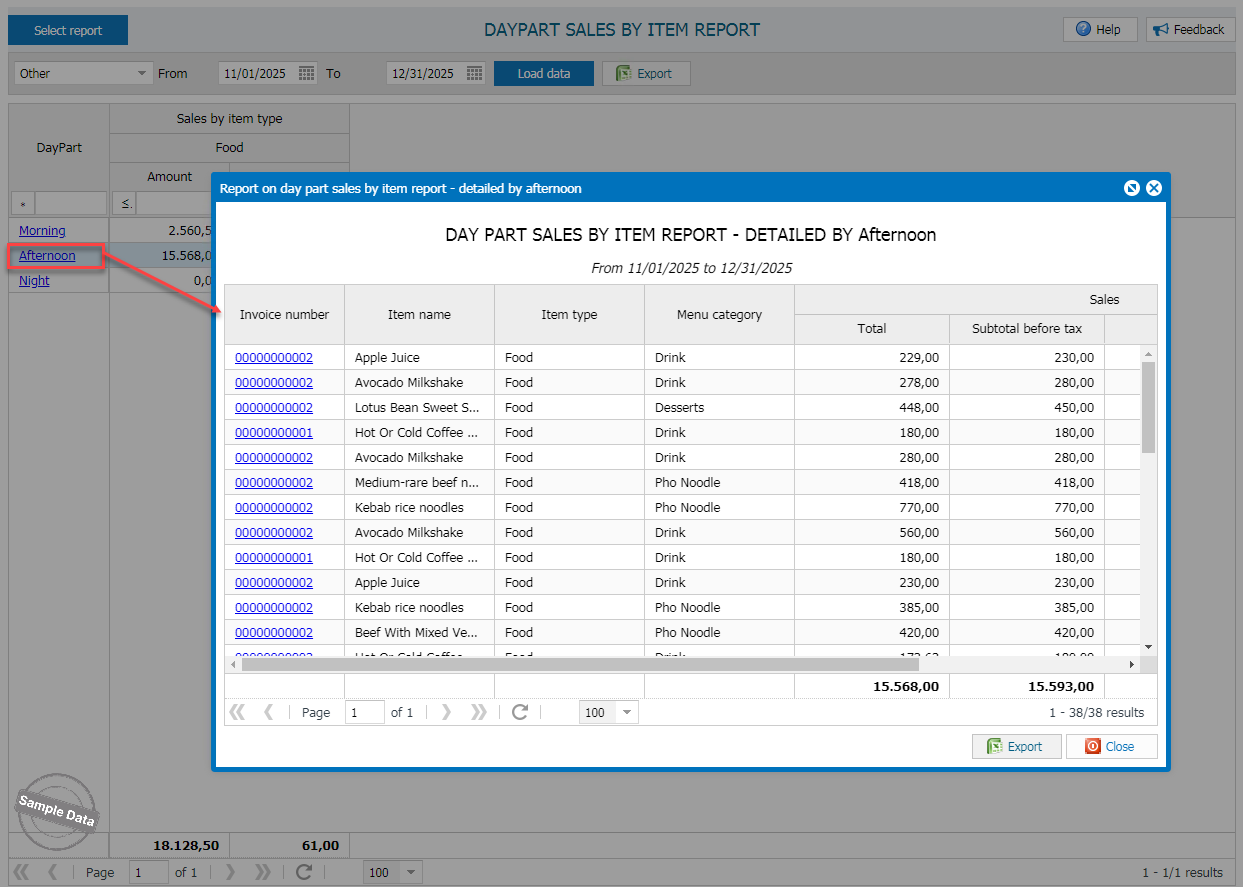
Task: Expand the dialog page size dropdown
Action: tap(627, 713)
